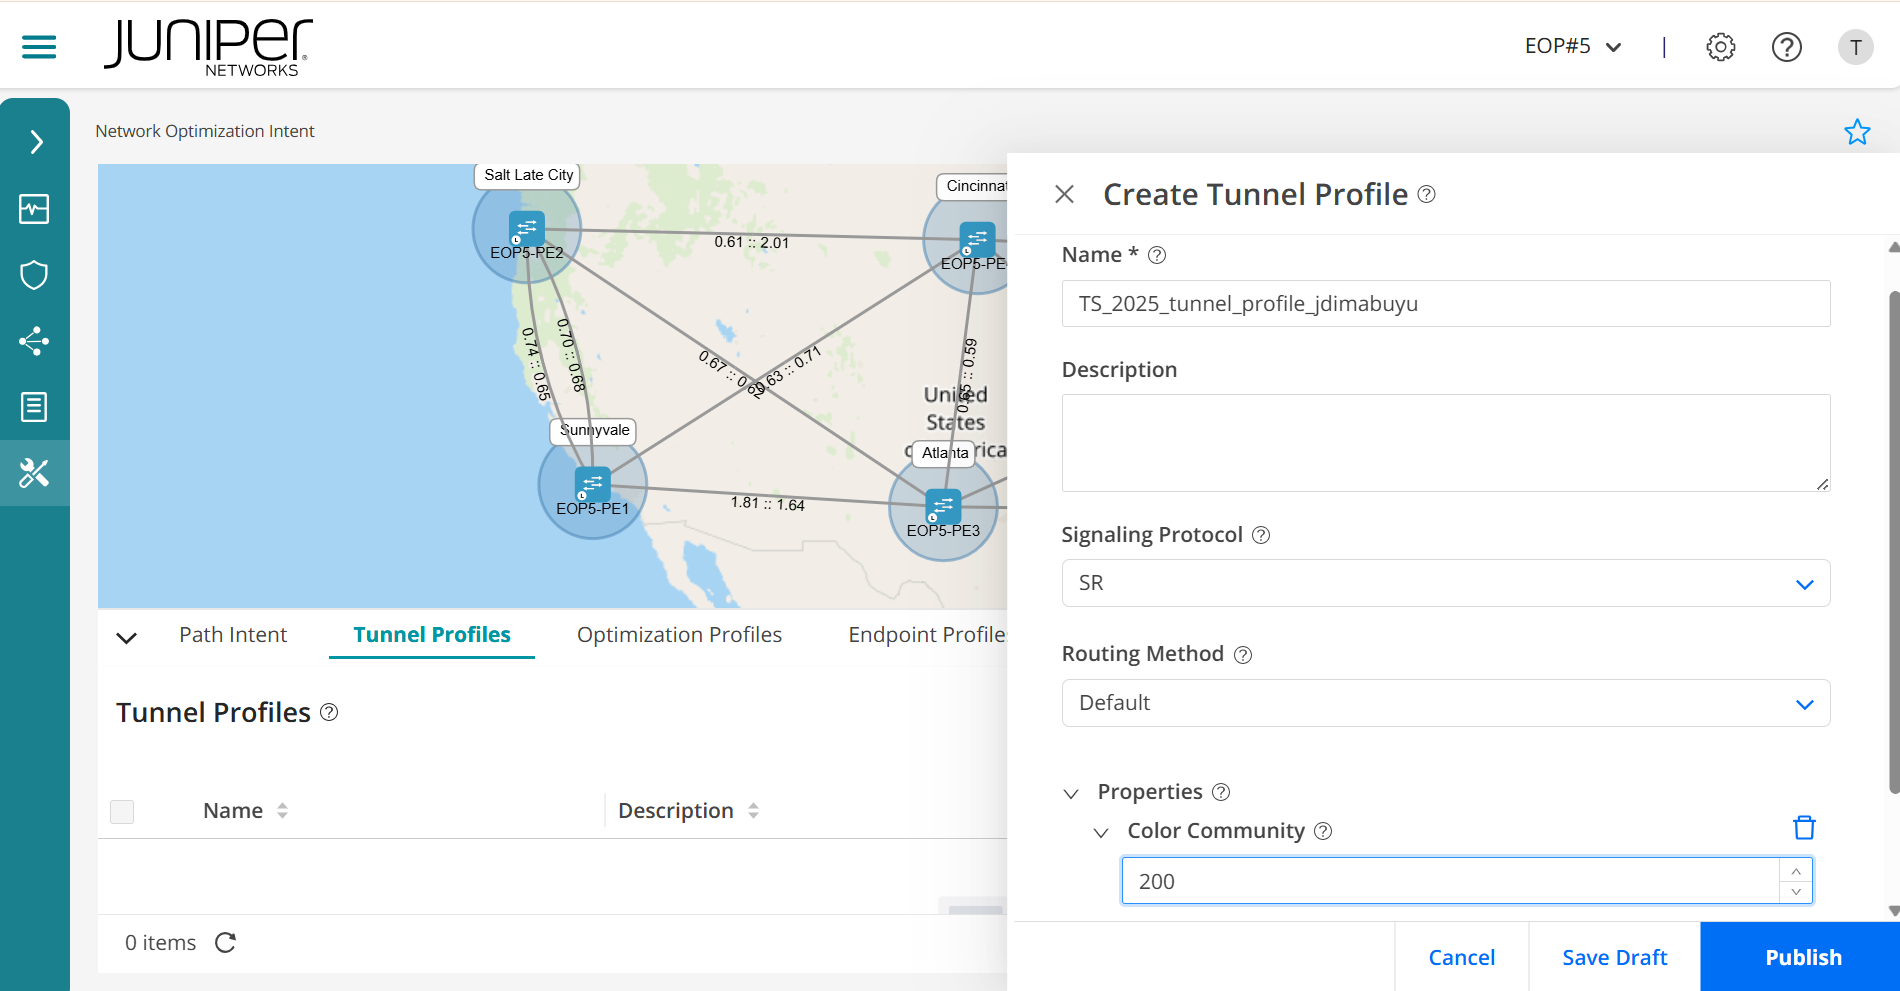Screen dimensions: 1900x991
Task: Open the document list sidebar icon
Action: (34, 407)
